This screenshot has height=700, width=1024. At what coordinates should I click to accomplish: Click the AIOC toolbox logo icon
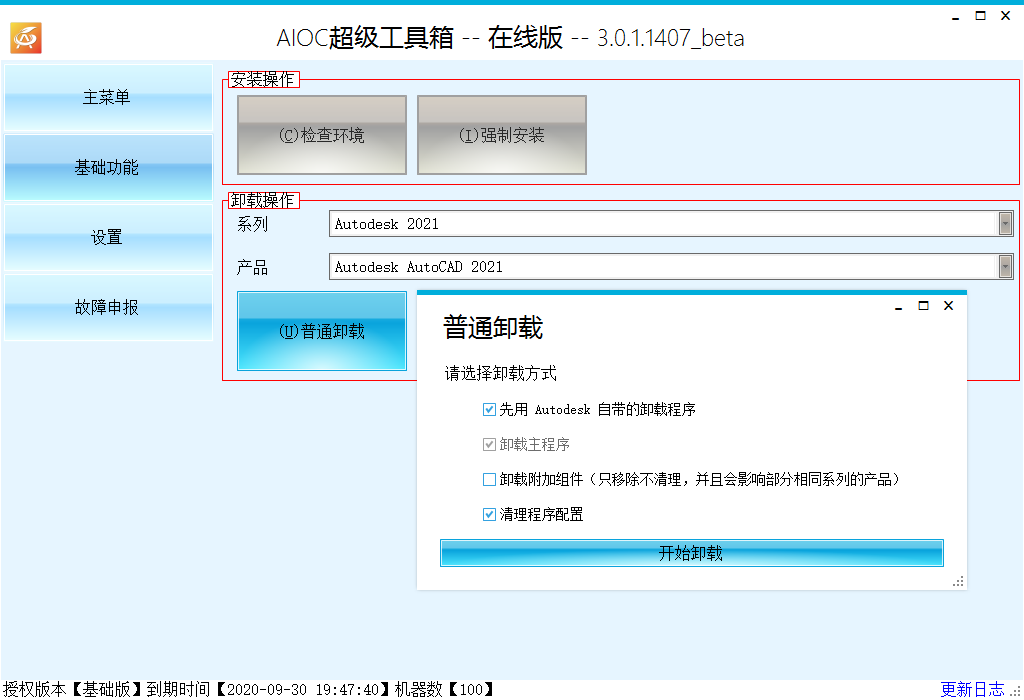[25, 38]
